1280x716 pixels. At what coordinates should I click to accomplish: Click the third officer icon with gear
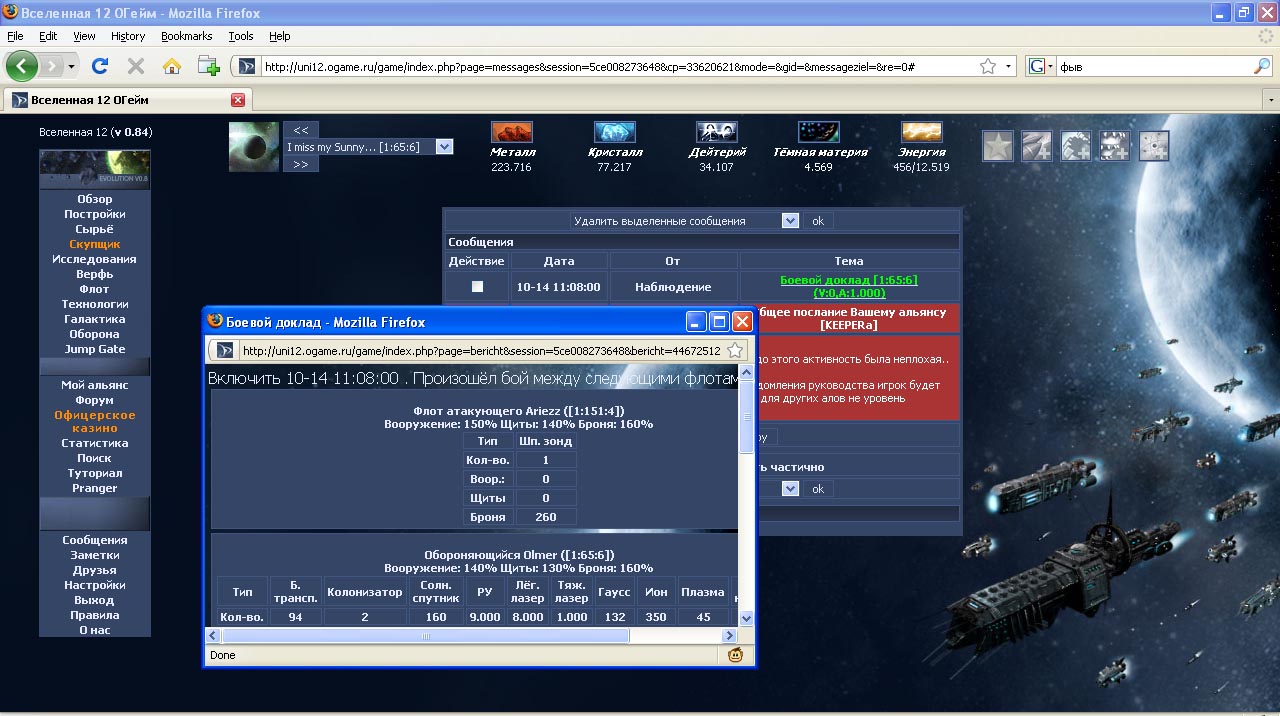pos(1076,146)
